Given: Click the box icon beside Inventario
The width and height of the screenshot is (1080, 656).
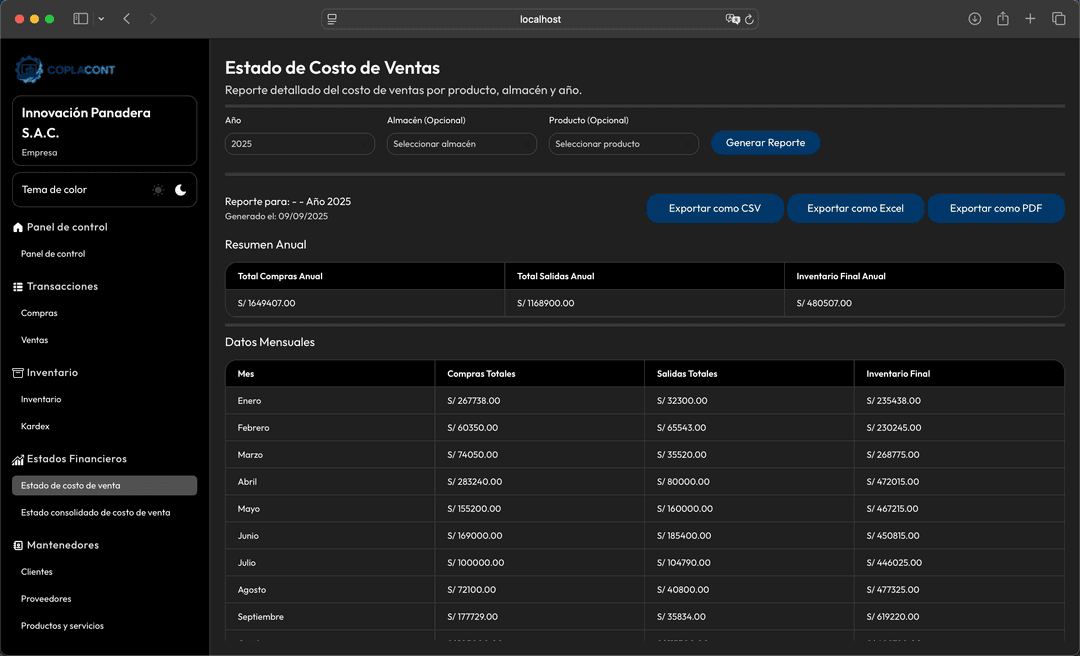Looking at the screenshot, I should (19, 372).
